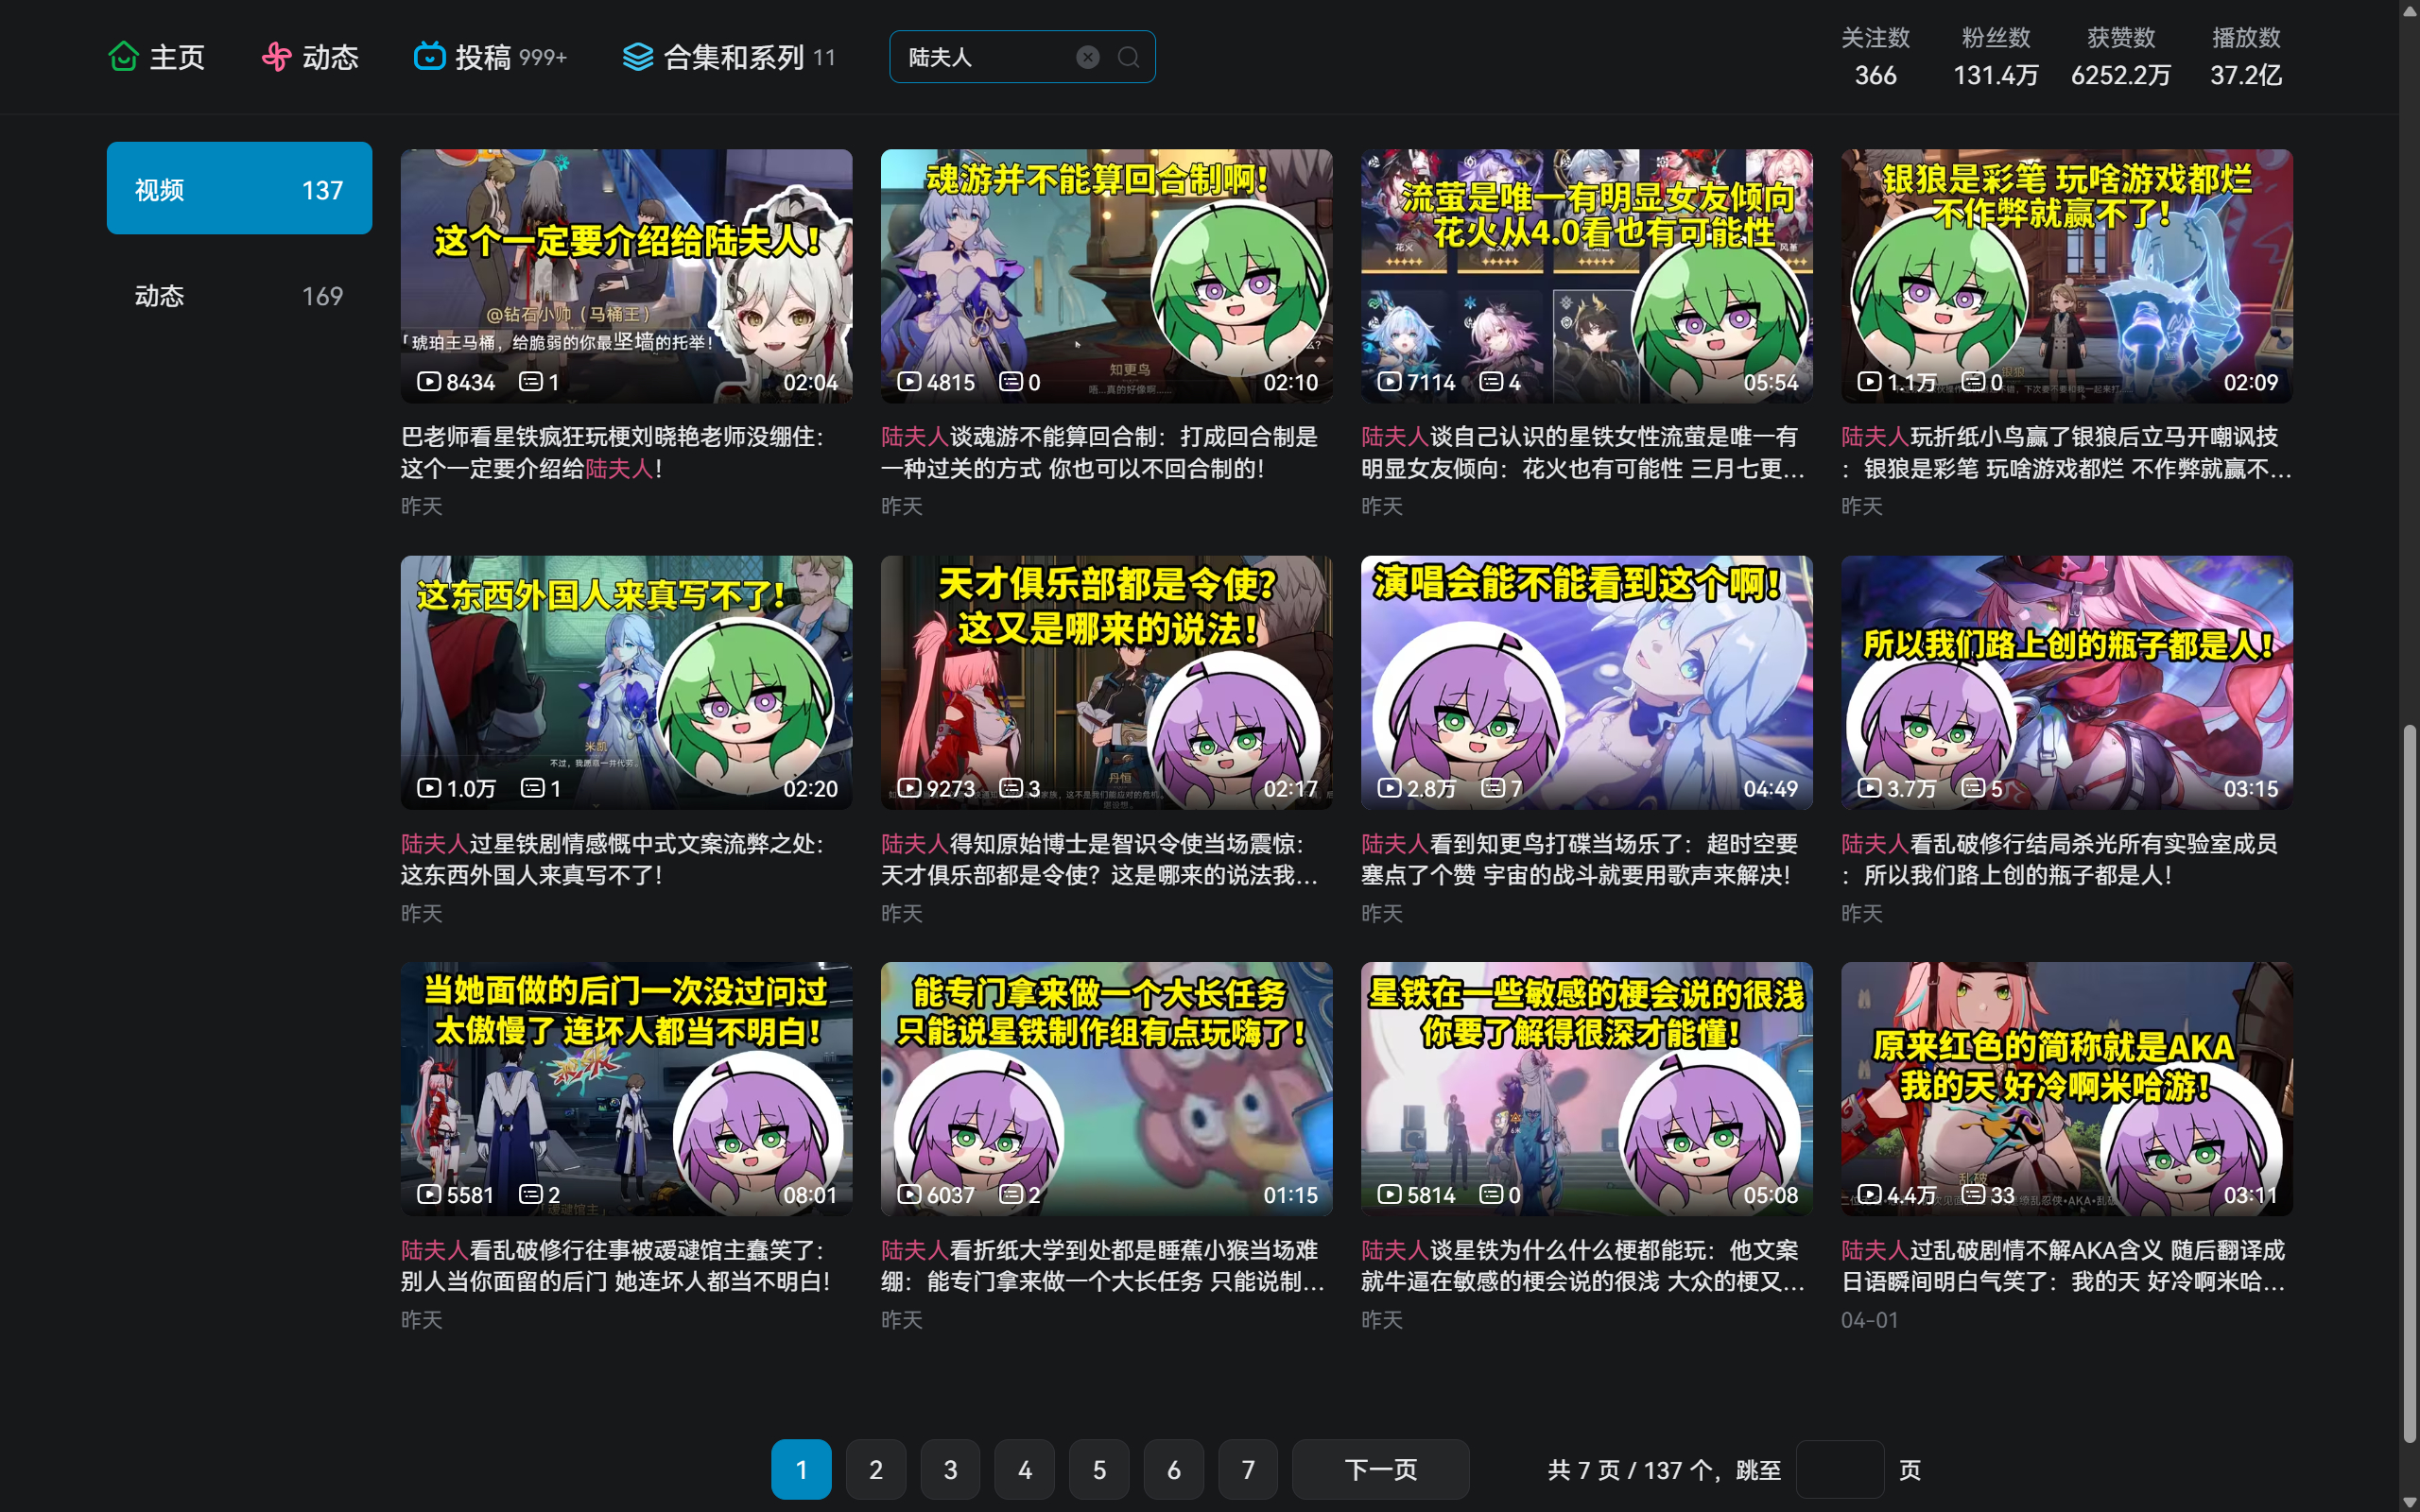
Task: Click the 投稿 TV icon
Action: point(429,57)
